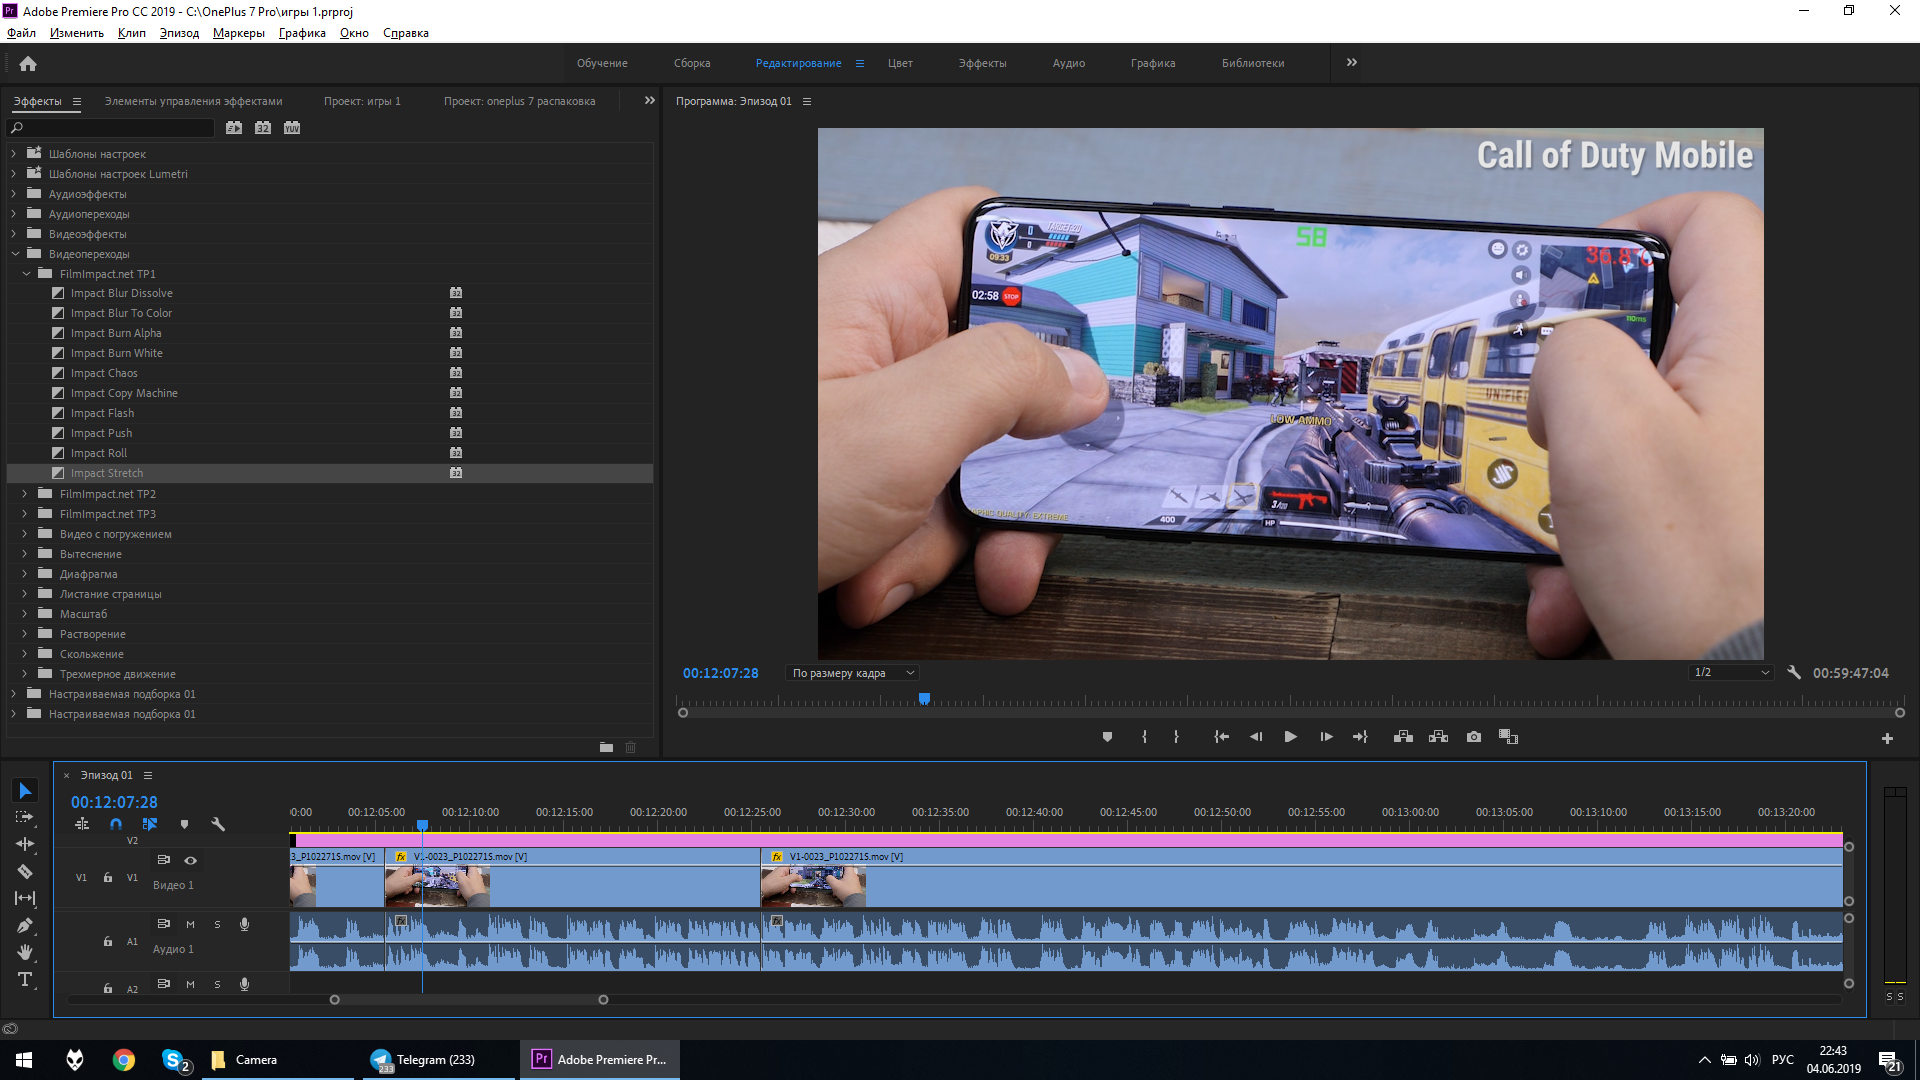This screenshot has width=1920, height=1080.
Task: Select the Razor tool
Action: pos(25,871)
